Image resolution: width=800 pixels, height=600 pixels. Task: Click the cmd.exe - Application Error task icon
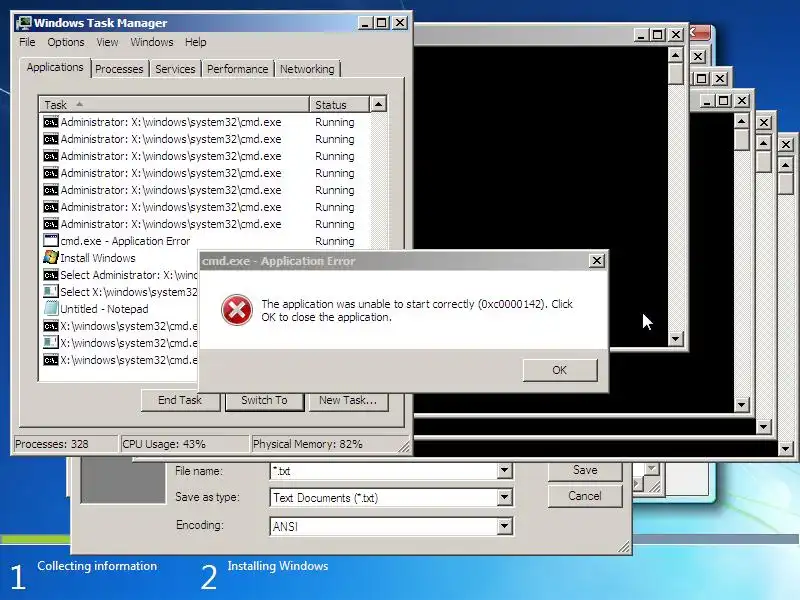coord(51,241)
